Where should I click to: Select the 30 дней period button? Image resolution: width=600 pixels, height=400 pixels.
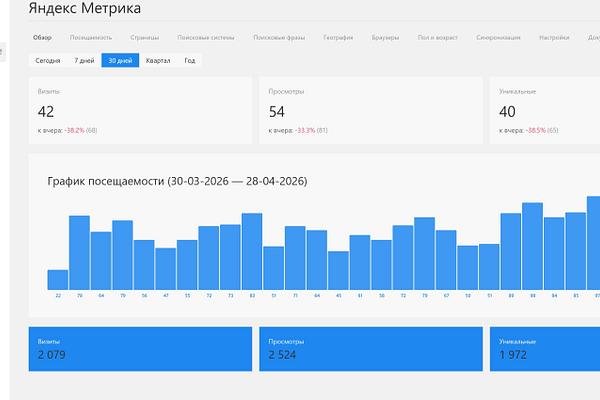pyautogui.click(x=120, y=60)
